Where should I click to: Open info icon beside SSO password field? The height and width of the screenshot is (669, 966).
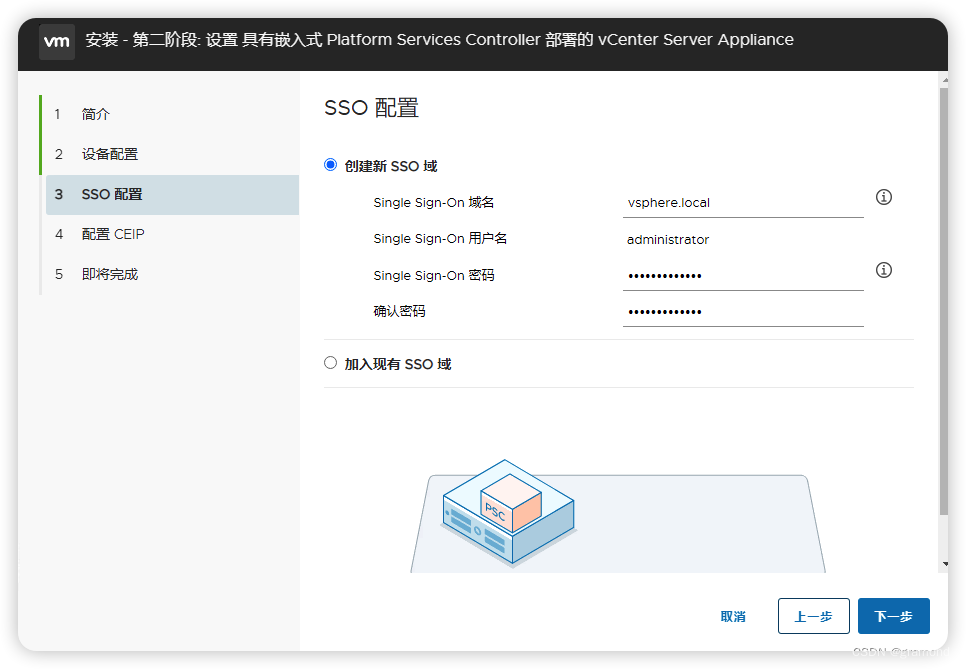coord(883,270)
